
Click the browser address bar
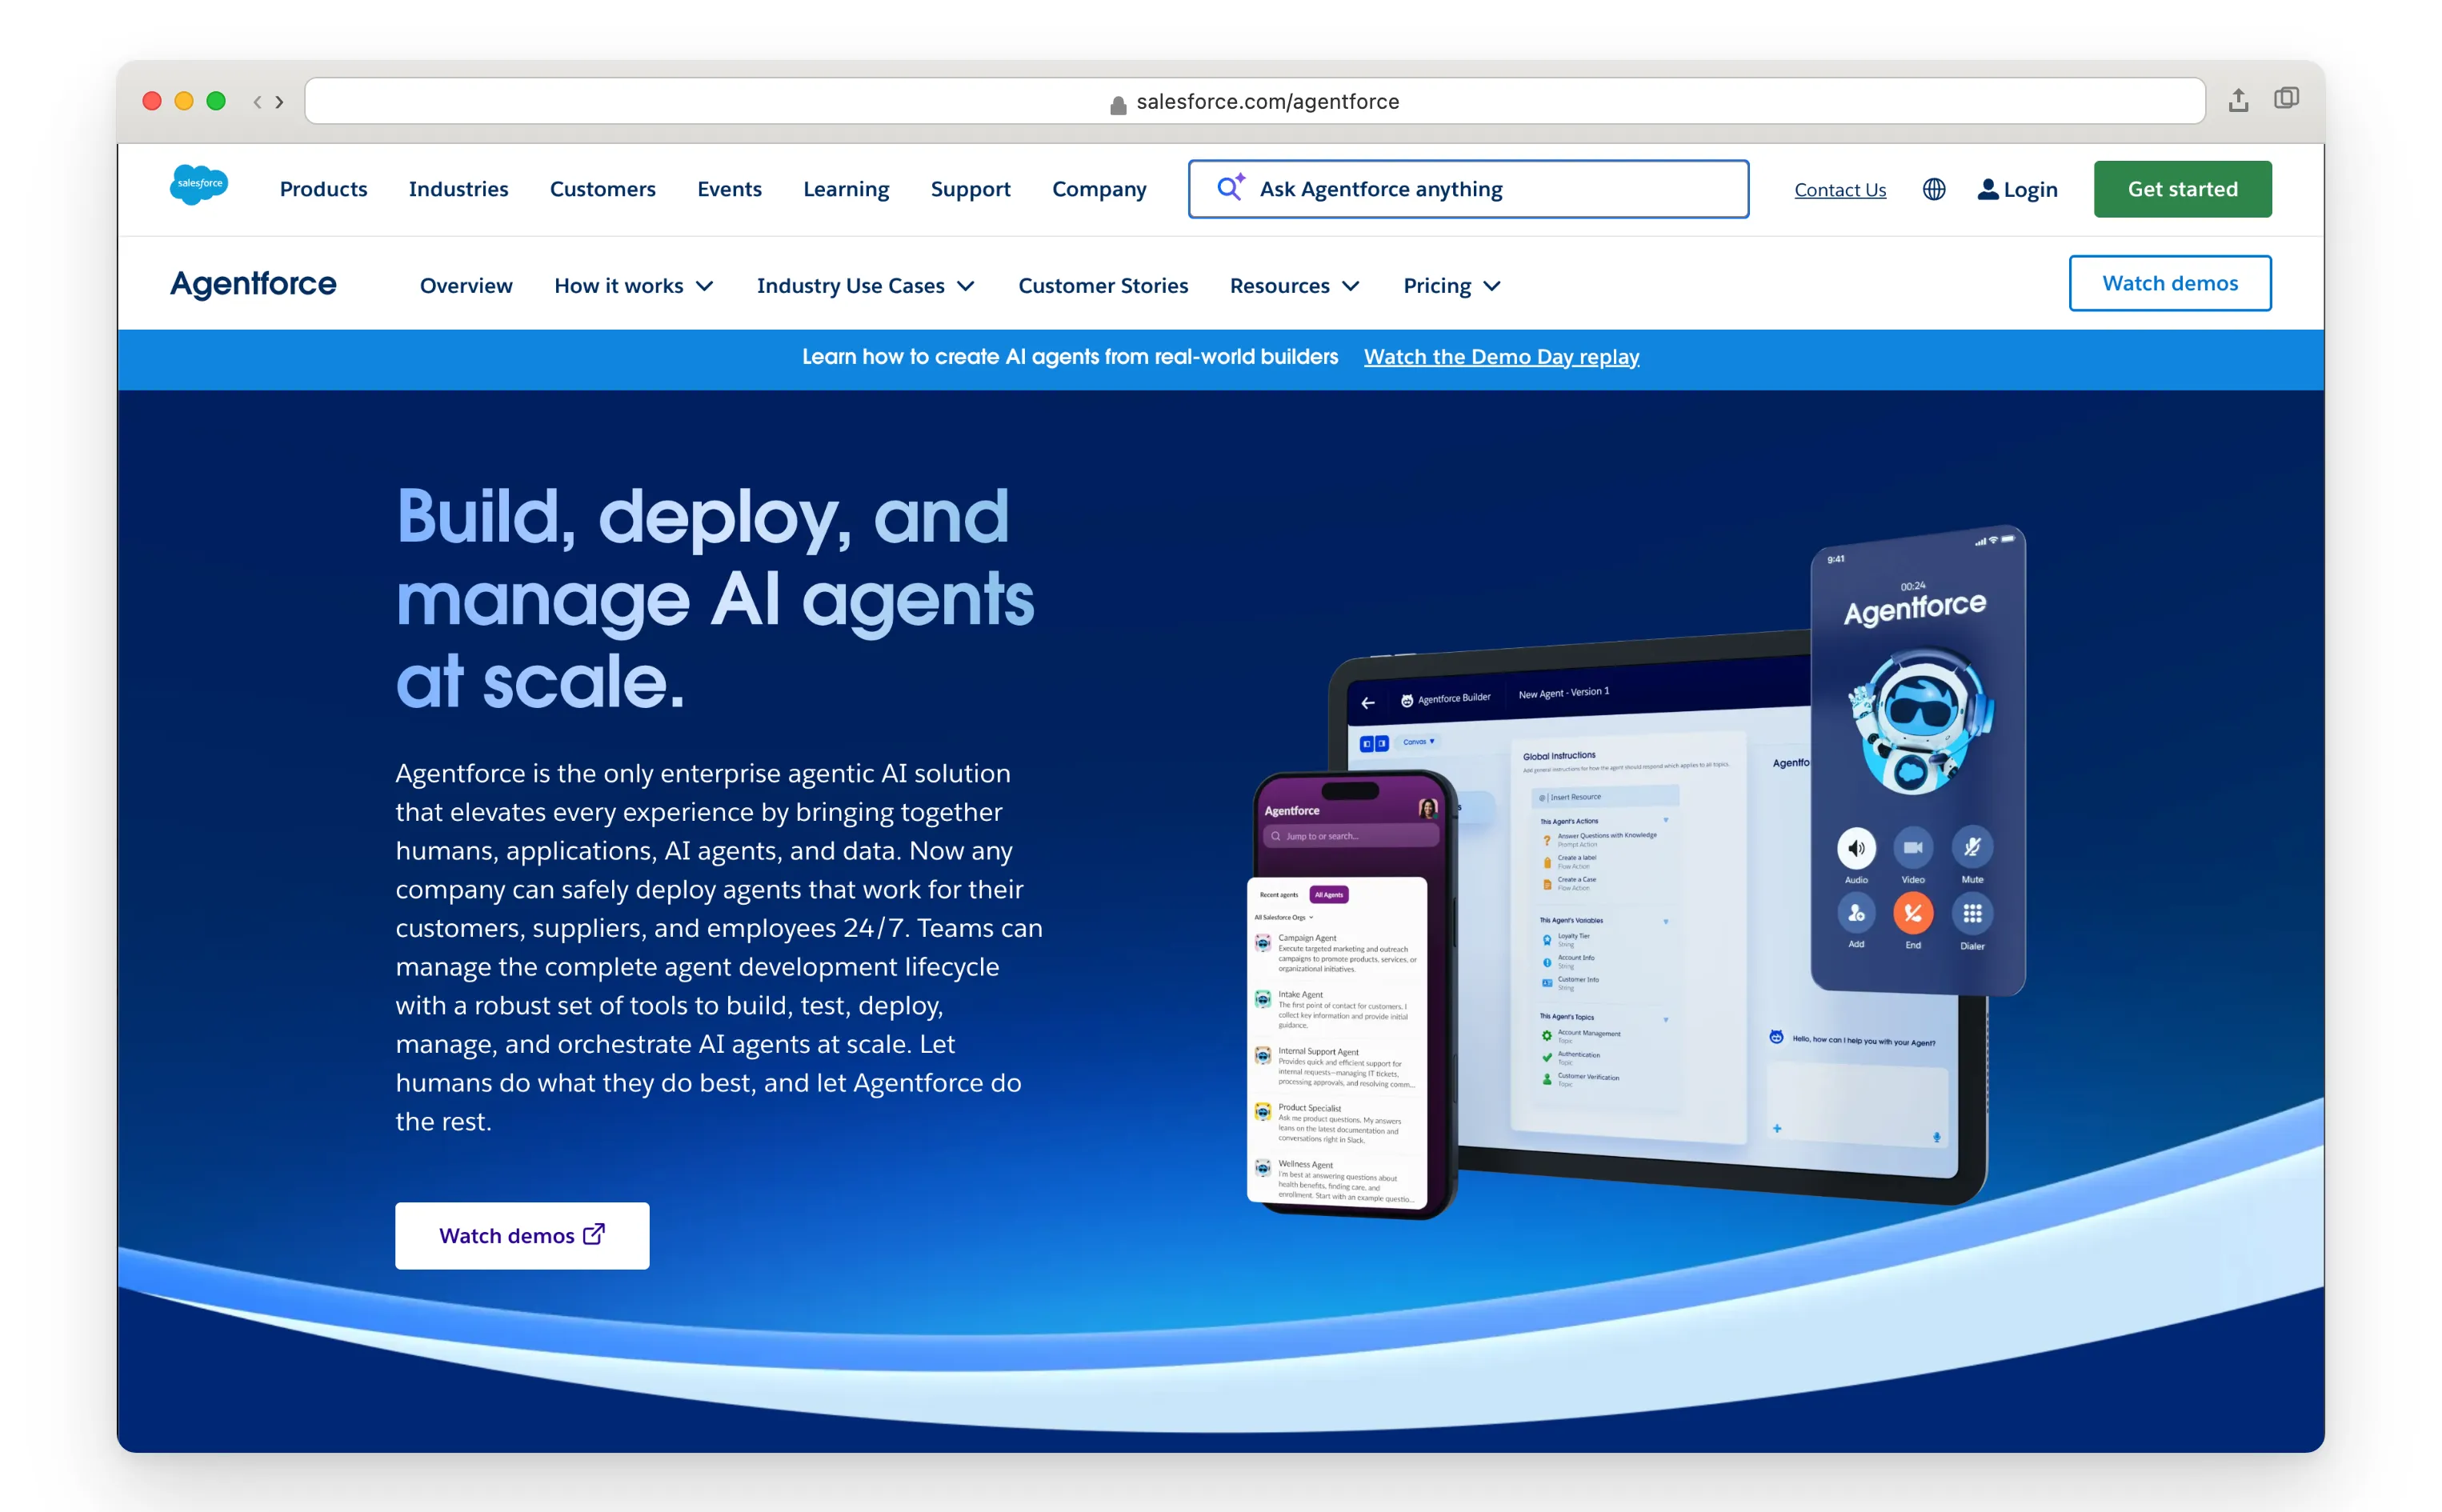(x=1253, y=101)
